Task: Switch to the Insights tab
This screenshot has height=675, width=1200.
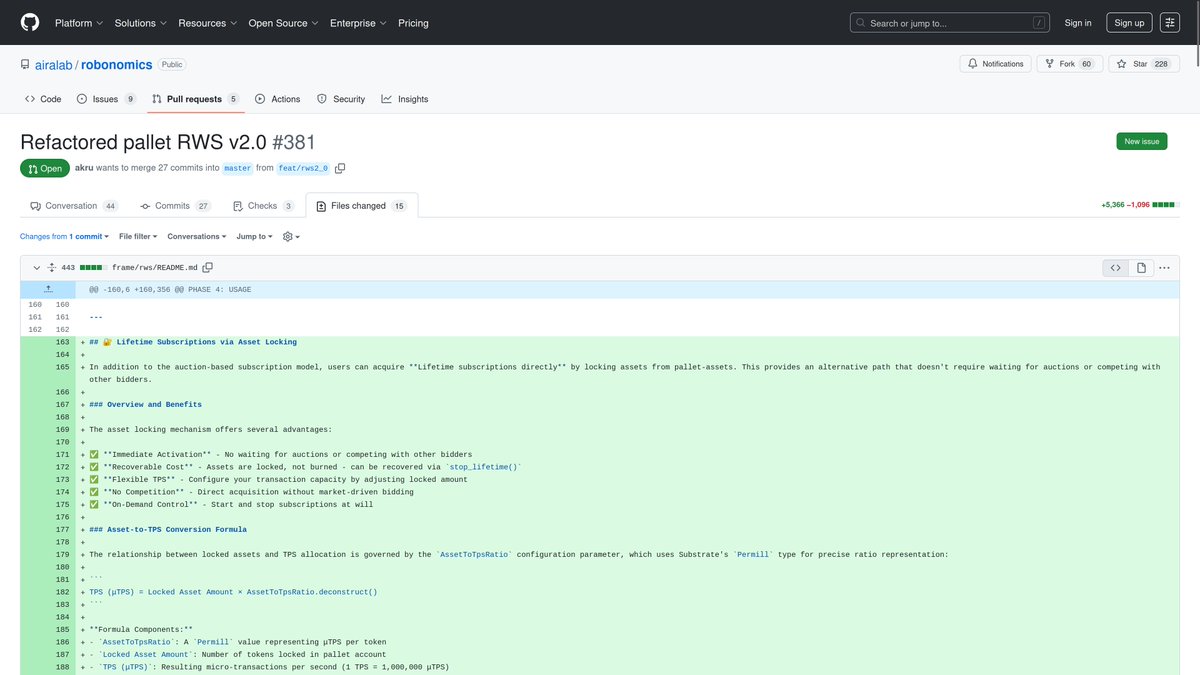Action: pyautogui.click(x=405, y=99)
